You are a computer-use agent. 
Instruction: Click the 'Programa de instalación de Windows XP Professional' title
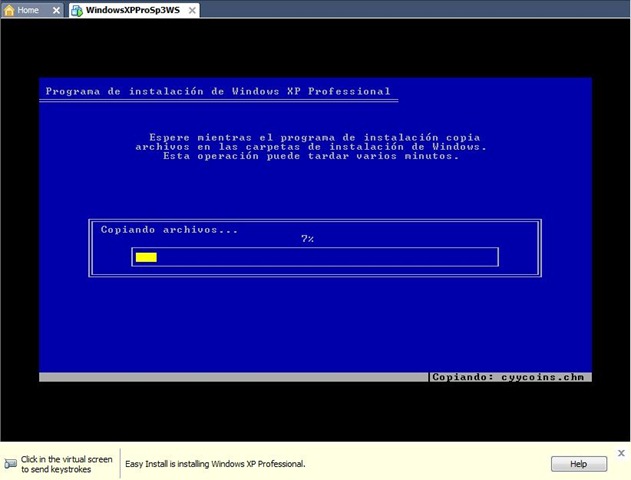coord(218,91)
